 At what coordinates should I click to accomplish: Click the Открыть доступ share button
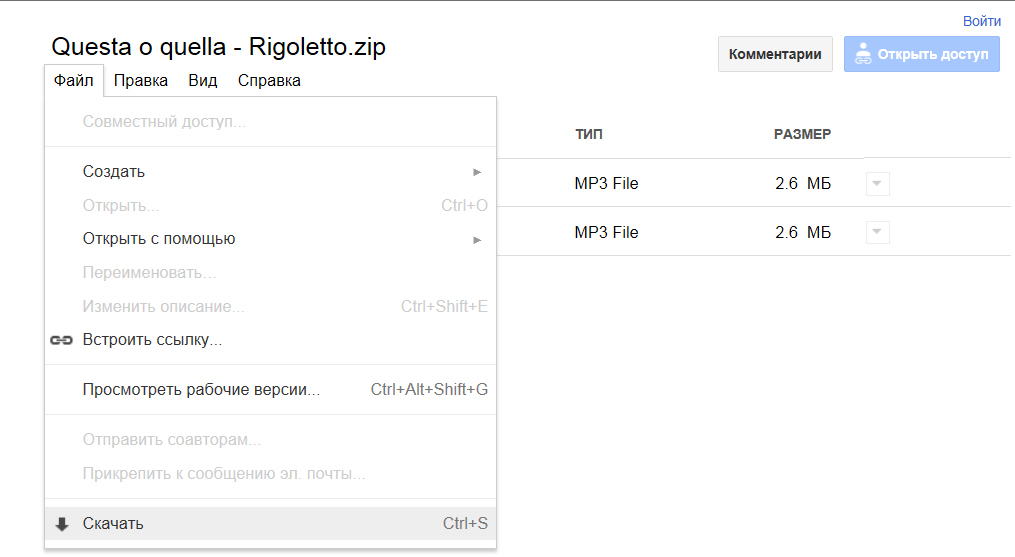tap(922, 54)
